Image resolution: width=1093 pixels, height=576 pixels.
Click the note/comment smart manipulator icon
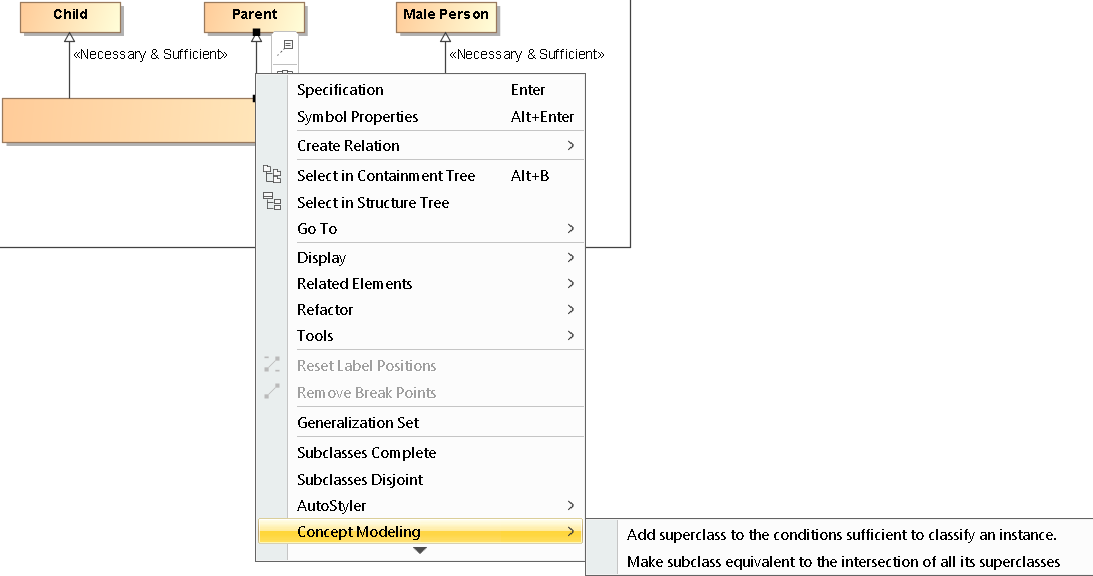pos(286,46)
